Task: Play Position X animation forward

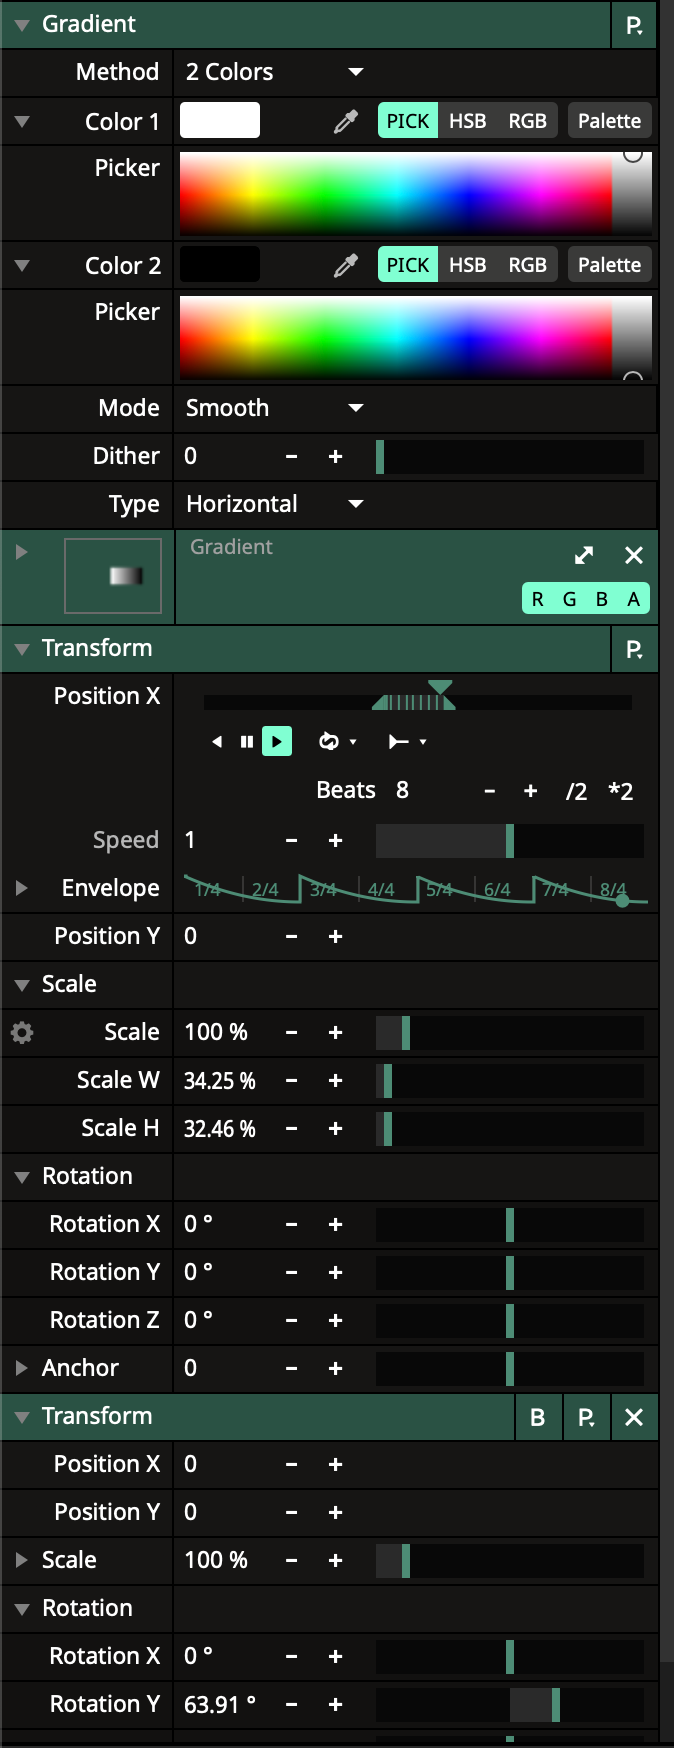Action: coord(277,742)
